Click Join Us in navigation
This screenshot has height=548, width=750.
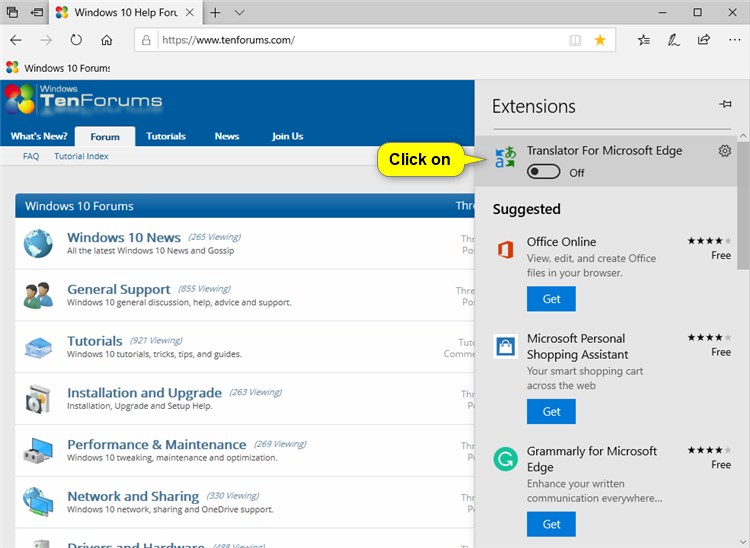click(287, 136)
